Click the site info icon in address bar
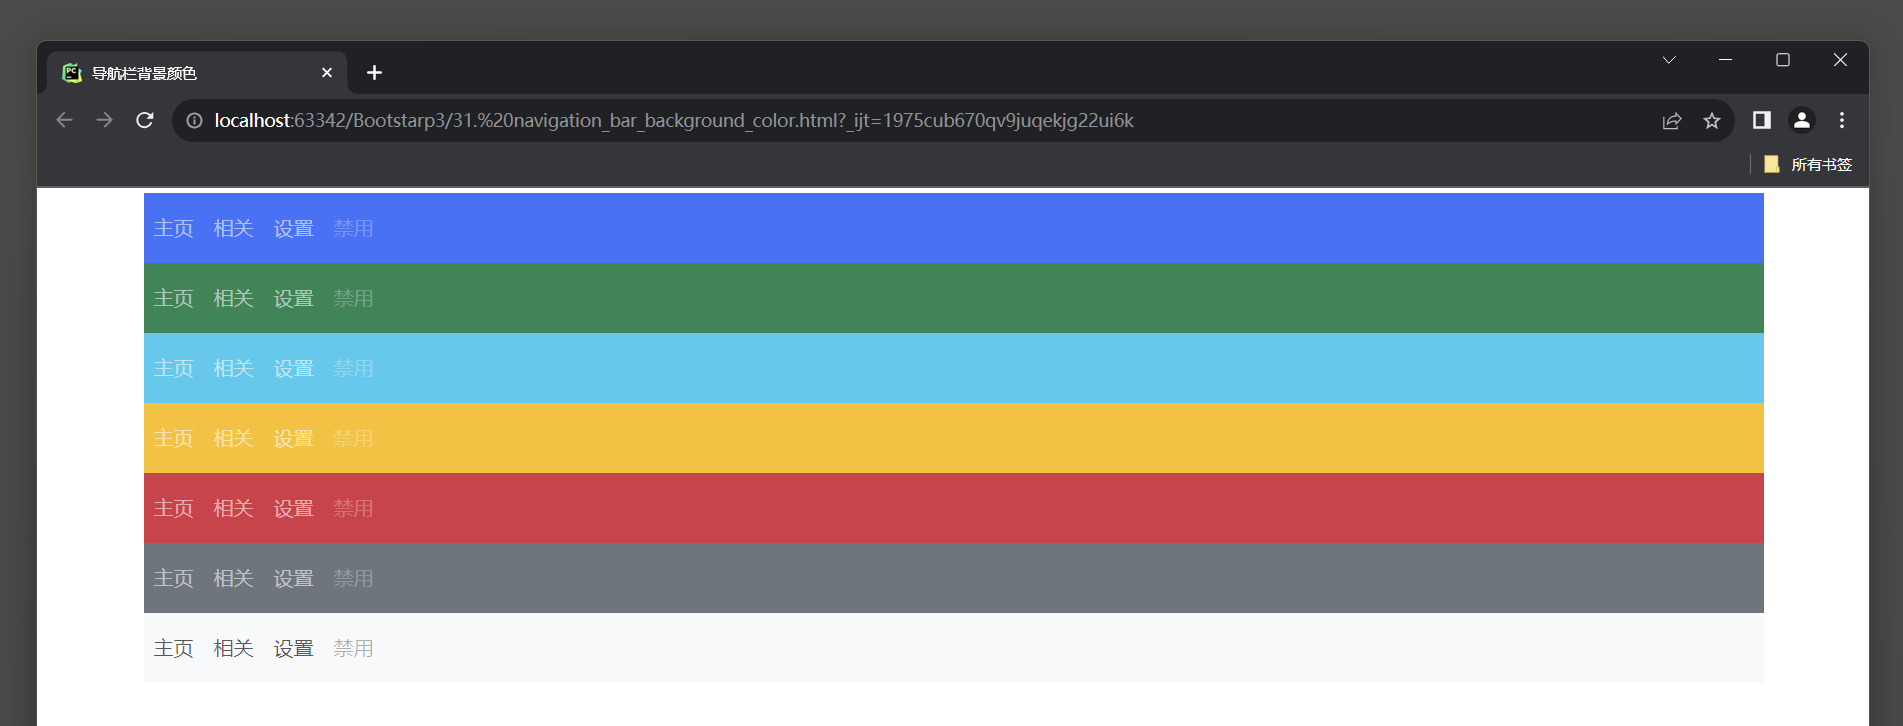This screenshot has width=1903, height=726. [194, 121]
